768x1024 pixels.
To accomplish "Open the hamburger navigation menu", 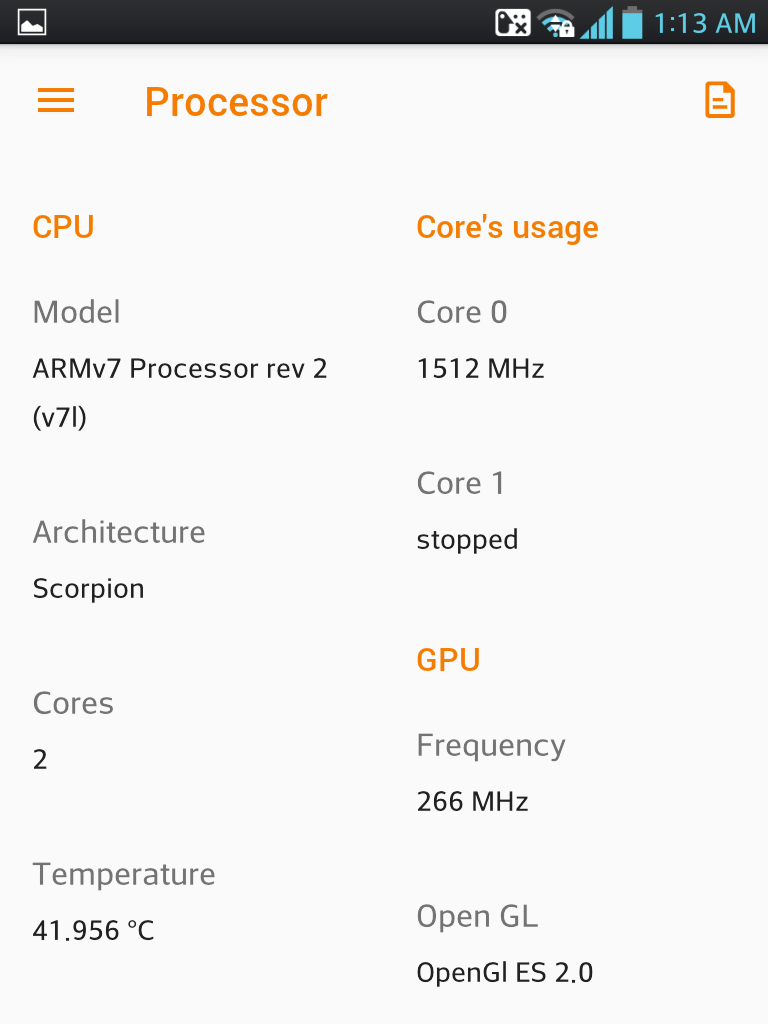I will click(56, 101).
